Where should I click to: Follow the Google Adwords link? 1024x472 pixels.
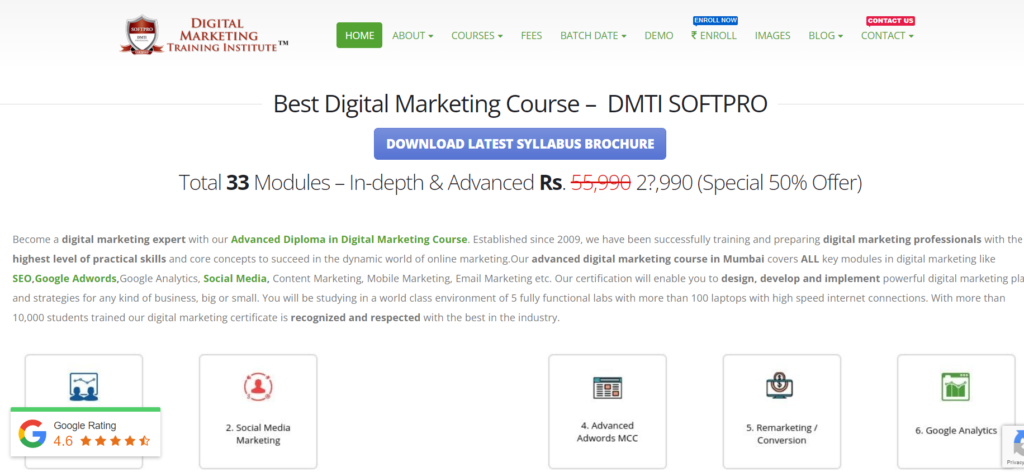[77, 278]
